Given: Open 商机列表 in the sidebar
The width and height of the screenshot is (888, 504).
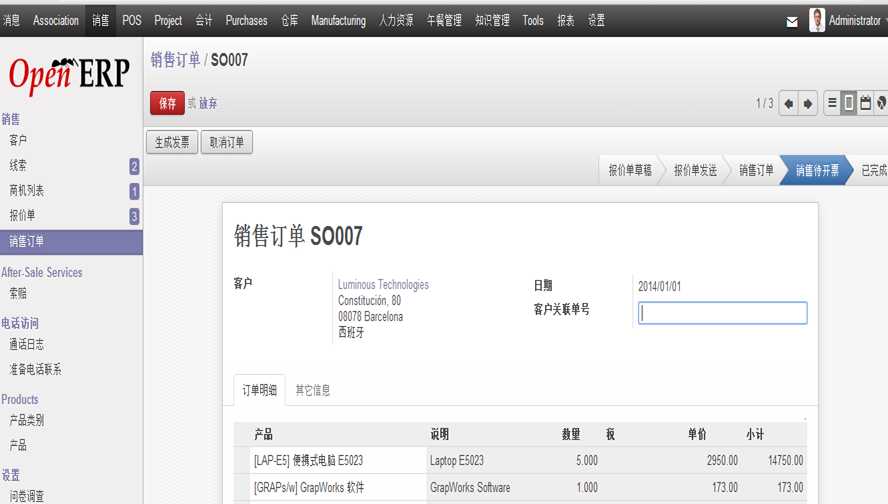Looking at the screenshot, I should [26, 190].
